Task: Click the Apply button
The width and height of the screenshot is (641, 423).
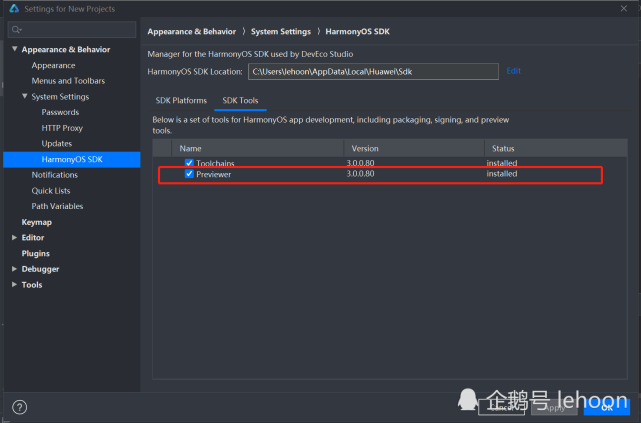Action: (554, 407)
